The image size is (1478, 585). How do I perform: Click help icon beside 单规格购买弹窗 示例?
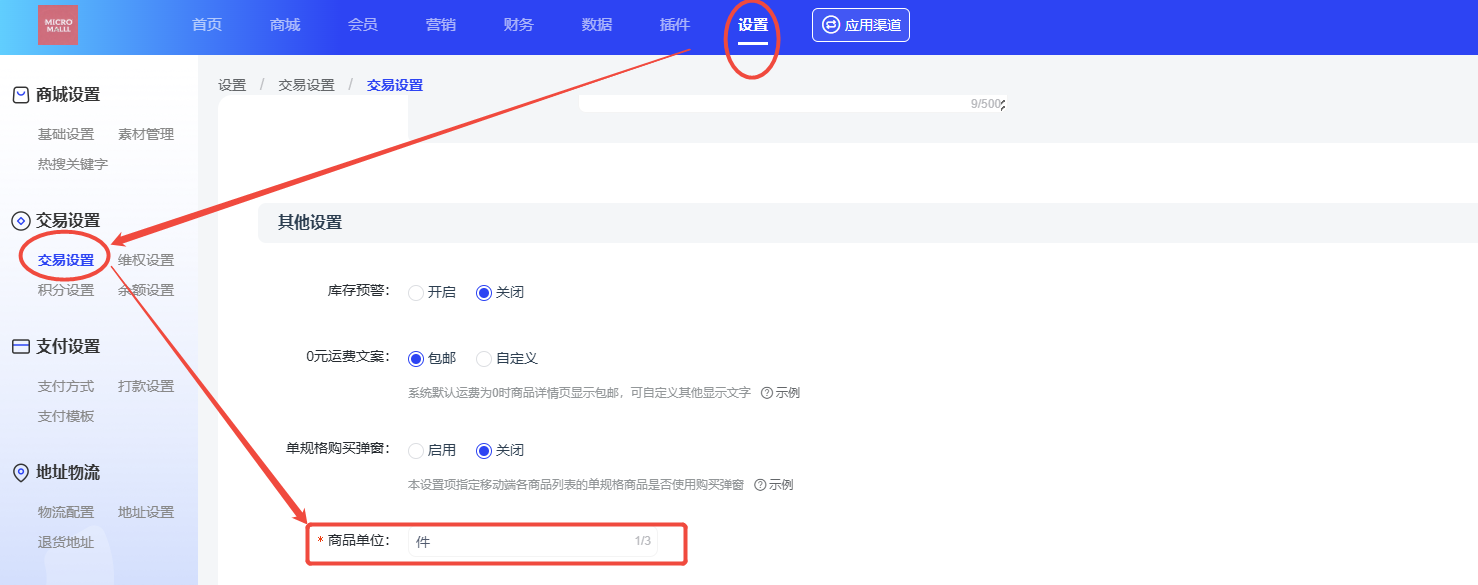tap(760, 485)
